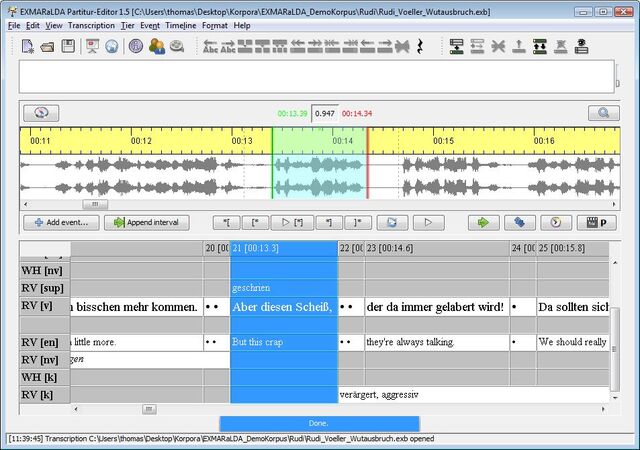Select timeline column 25 [00:15.8]
Image resolution: width=640 pixels, height=450 pixels.
[x=573, y=248]
